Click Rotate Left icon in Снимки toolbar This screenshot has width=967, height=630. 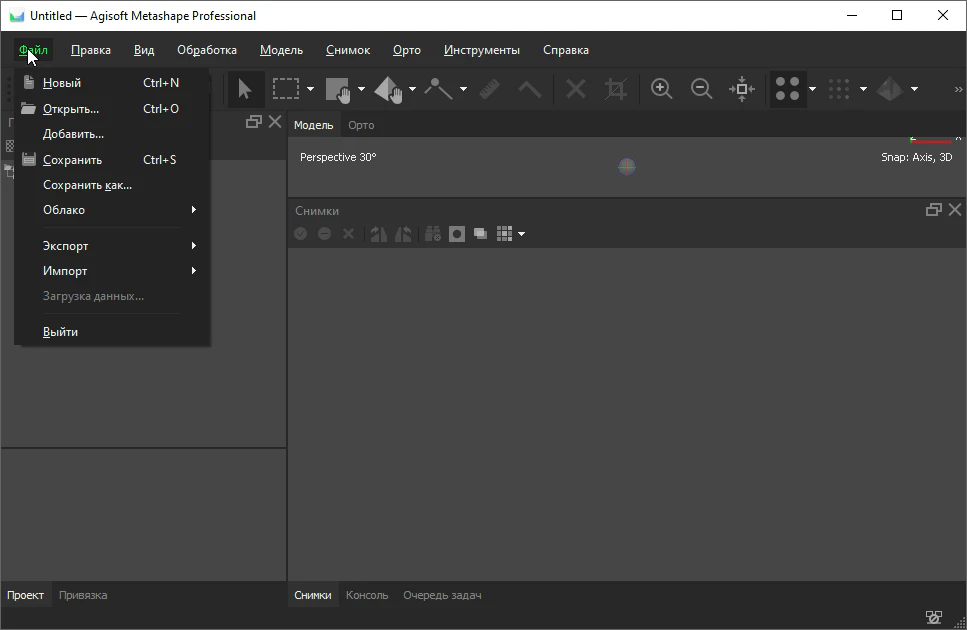(403, 234)
